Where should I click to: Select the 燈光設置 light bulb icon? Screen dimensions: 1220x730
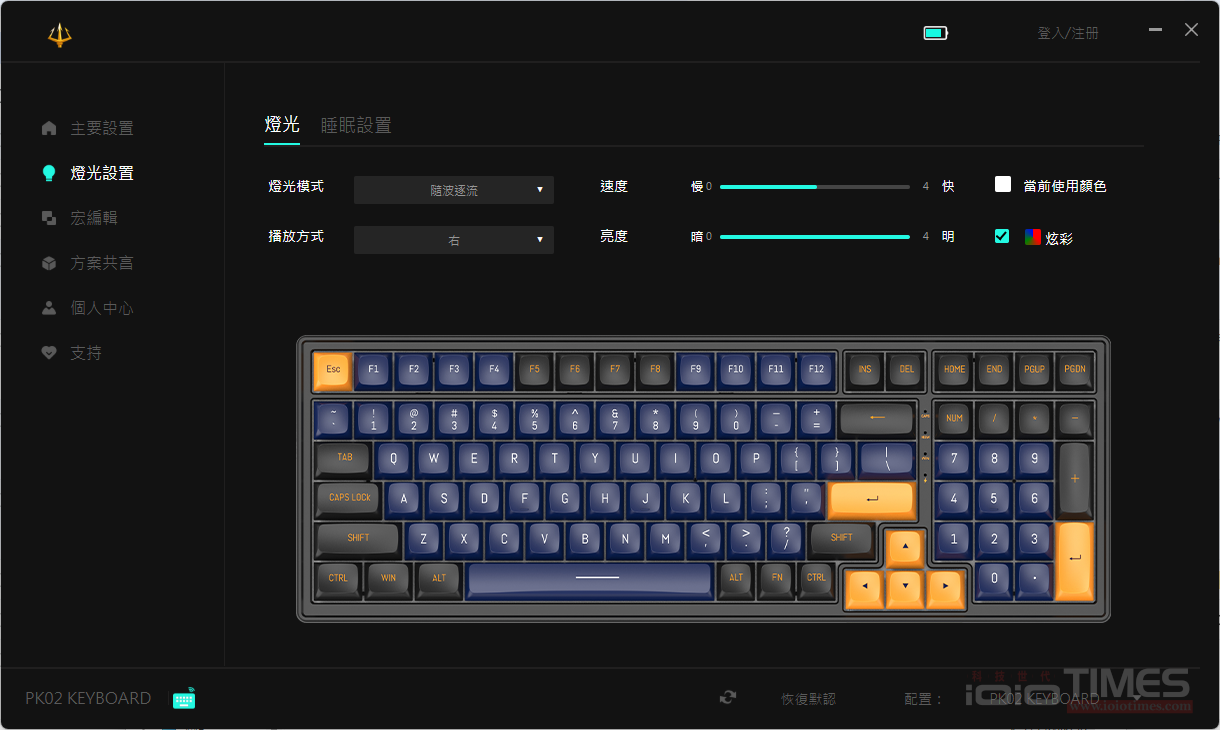[x=49, y=173]
